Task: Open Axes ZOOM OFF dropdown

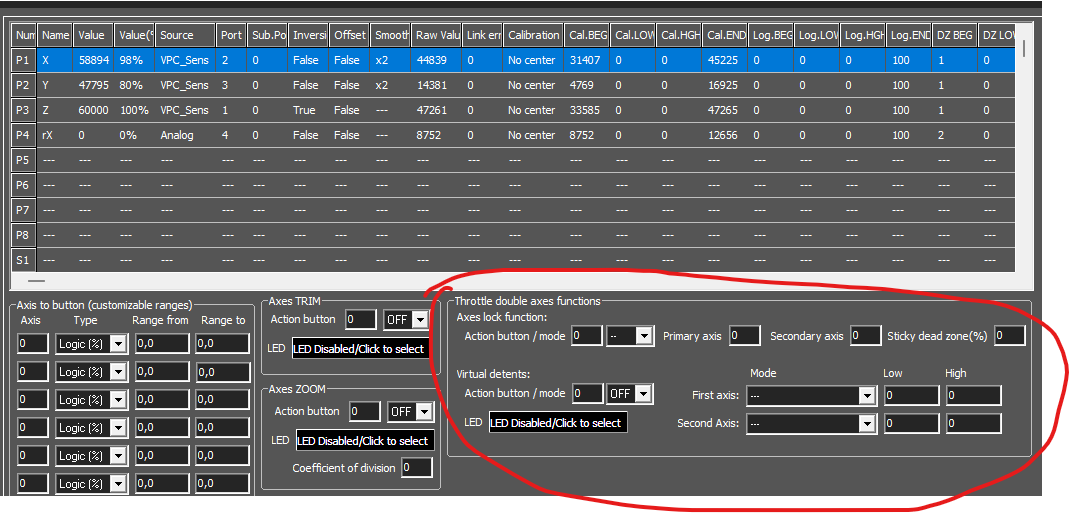Action: 411,411
